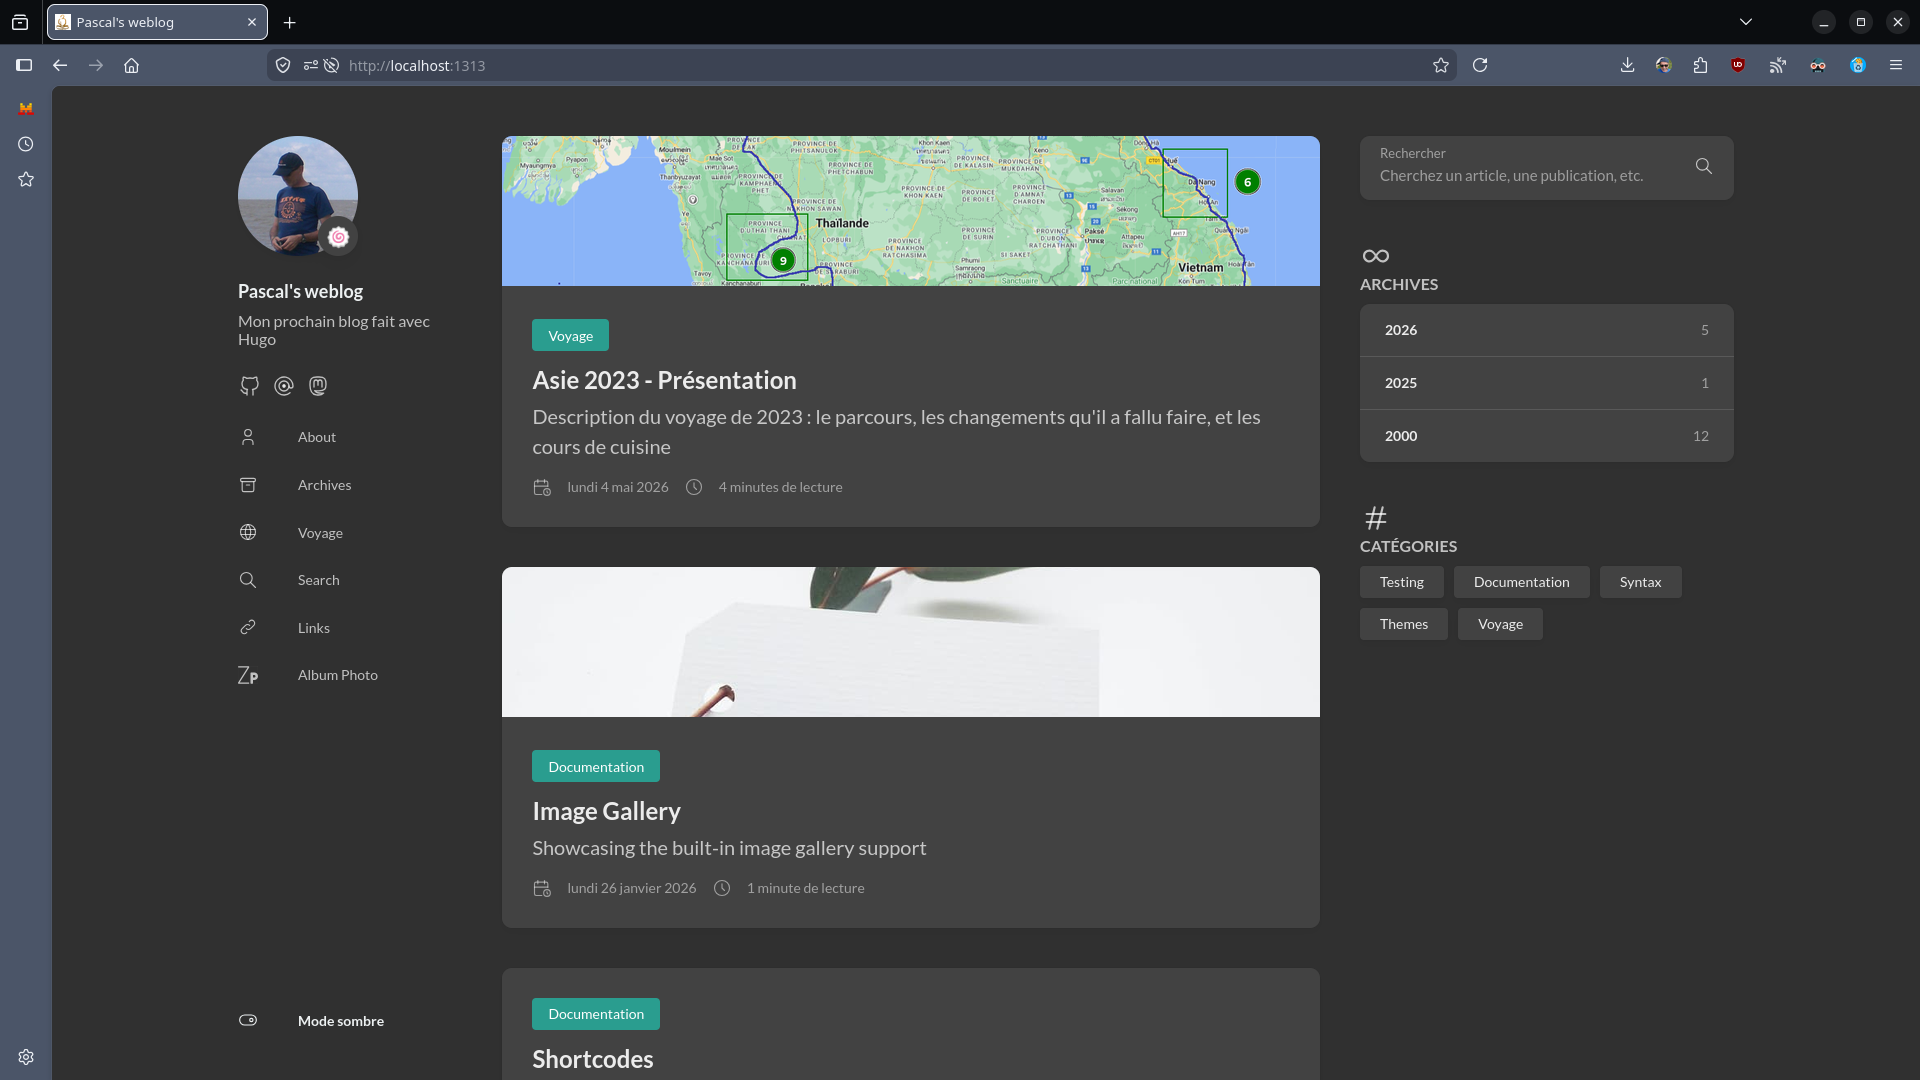The height and width of the screenshot is (1080, 1920).
Task: Select the Themes category chip
Action: point(1403,624)
